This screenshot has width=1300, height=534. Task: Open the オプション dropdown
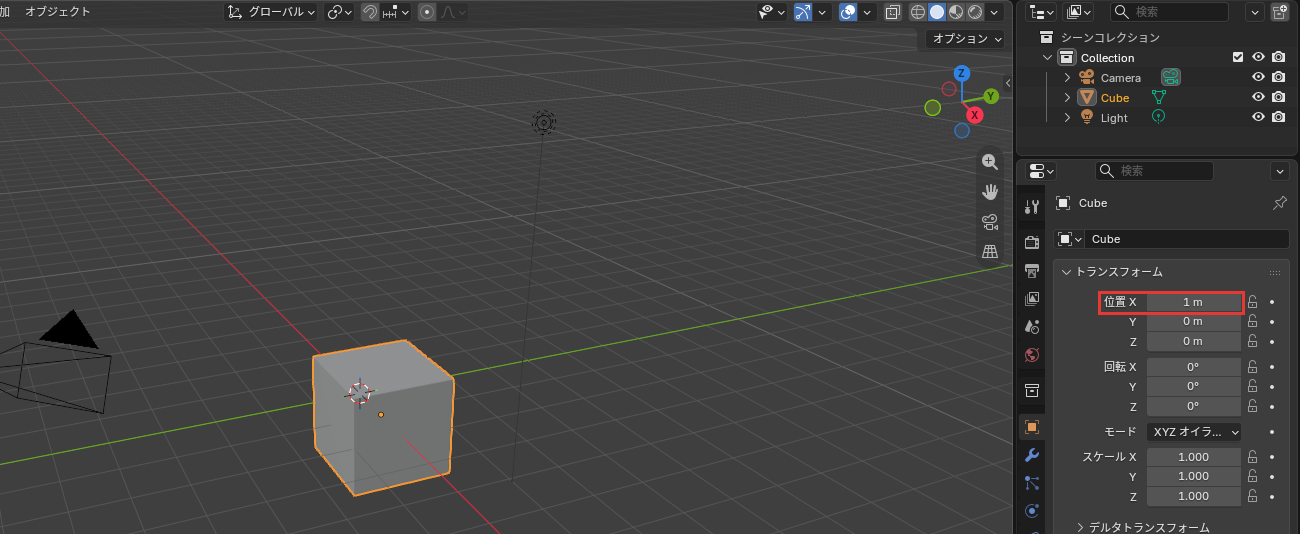(x=964, y=39)
